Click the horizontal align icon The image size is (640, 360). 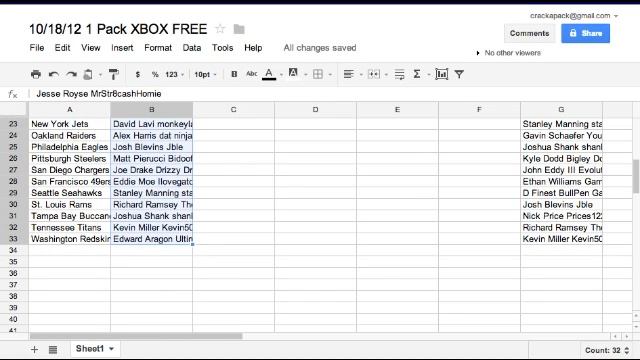click(x=349, y=74)
